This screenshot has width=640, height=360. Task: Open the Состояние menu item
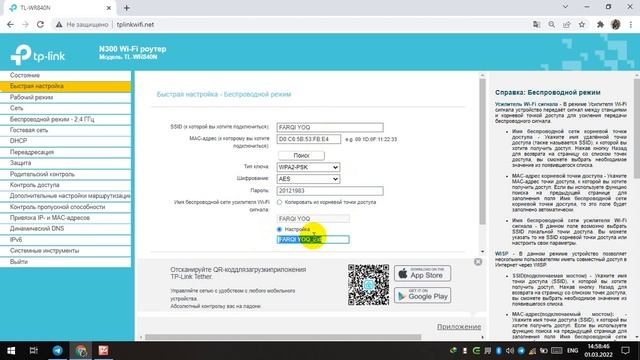click(65, 75)
